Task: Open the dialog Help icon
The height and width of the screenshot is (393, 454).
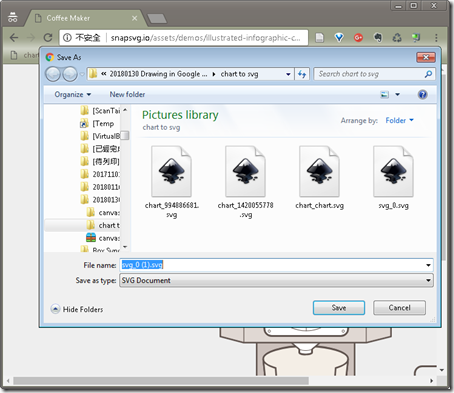Action: [422, 95]
